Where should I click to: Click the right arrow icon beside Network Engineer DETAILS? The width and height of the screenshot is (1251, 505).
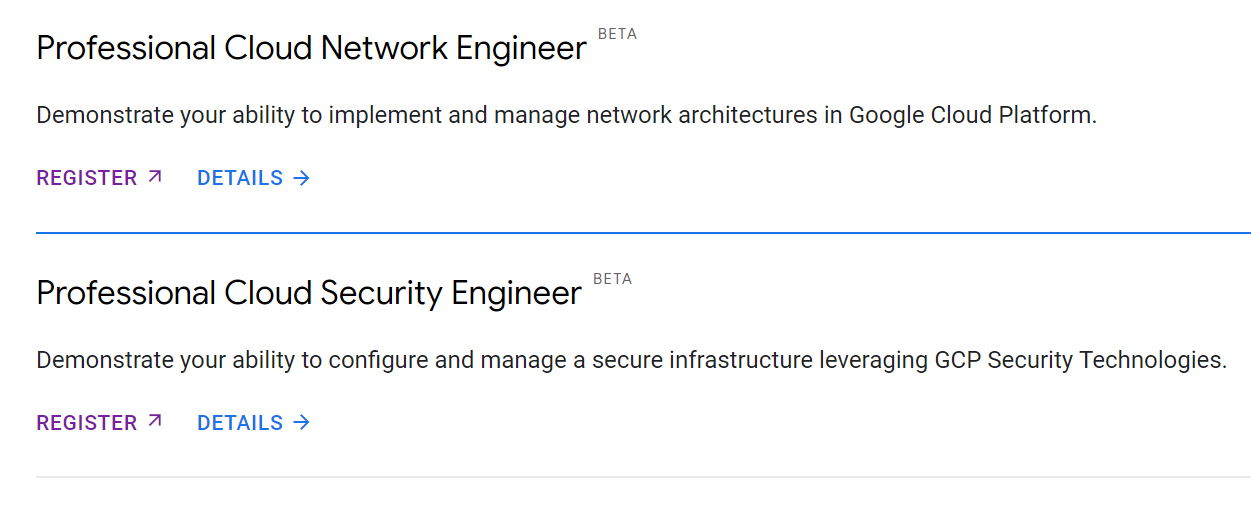[x=301, y=178]
